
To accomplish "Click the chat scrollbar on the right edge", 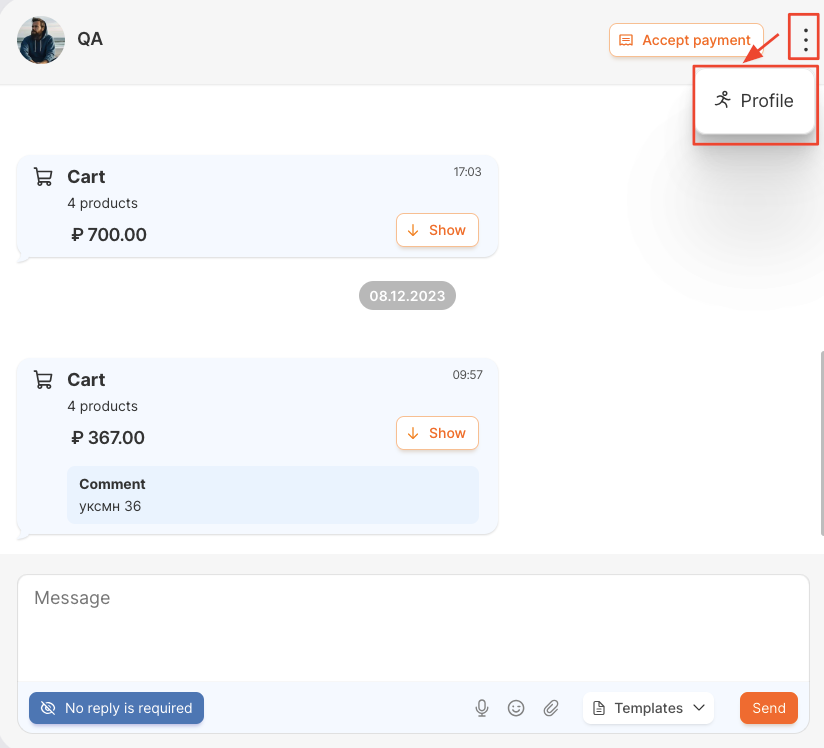I will (821, 444).
